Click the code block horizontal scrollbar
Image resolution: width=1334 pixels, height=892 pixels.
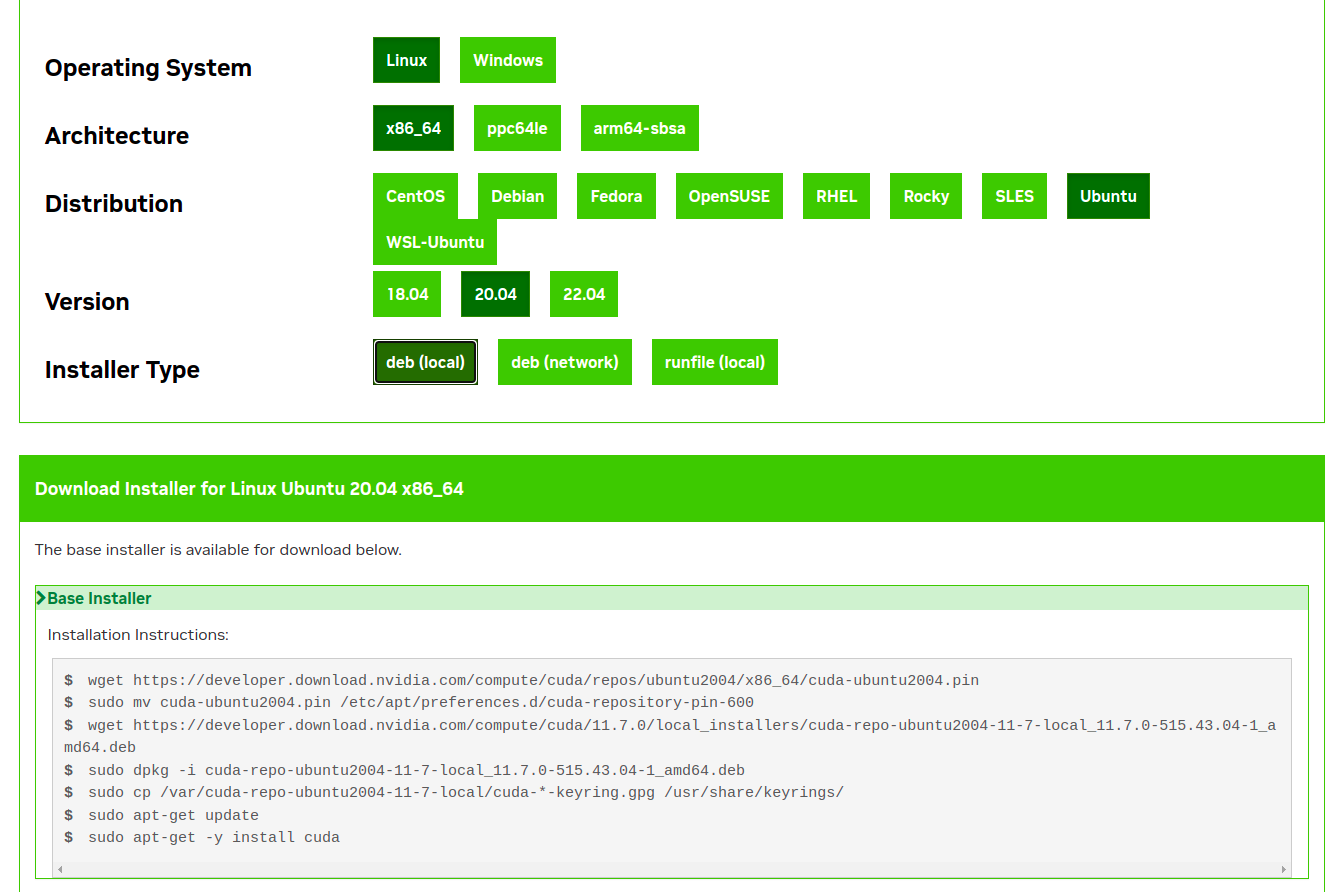pyautogui.click(x=672, y=870)
